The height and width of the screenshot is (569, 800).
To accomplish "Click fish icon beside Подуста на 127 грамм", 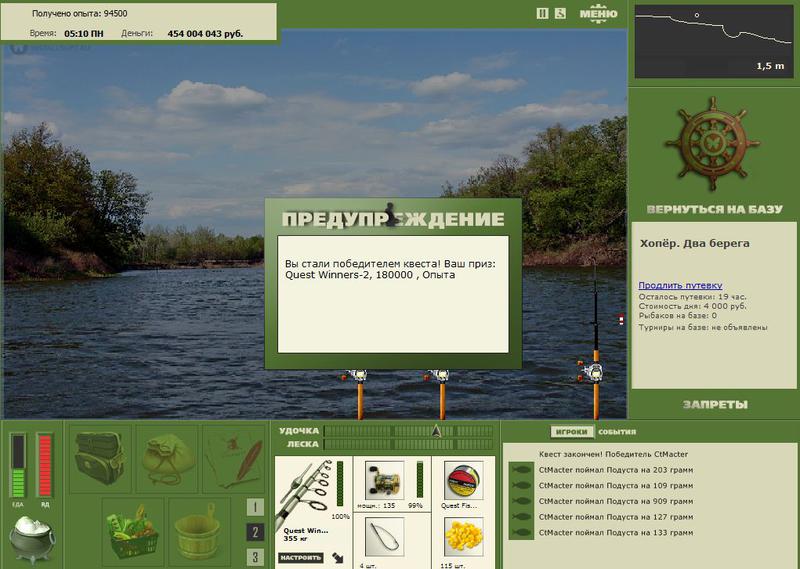I will tap(521, 517).
